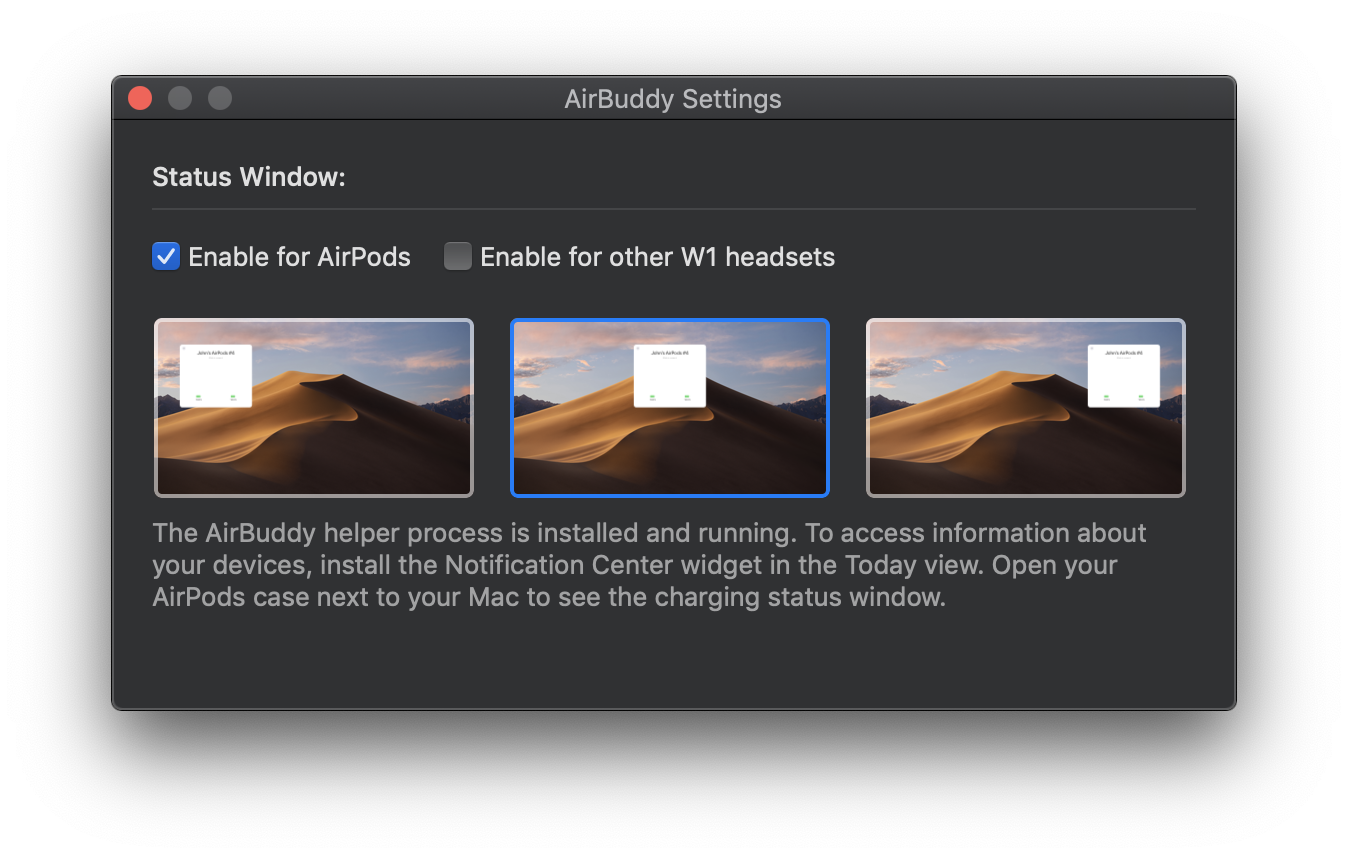Minimize the AirBuddy Settings window
Screen dimensions: 1348x858
point(180,98)
